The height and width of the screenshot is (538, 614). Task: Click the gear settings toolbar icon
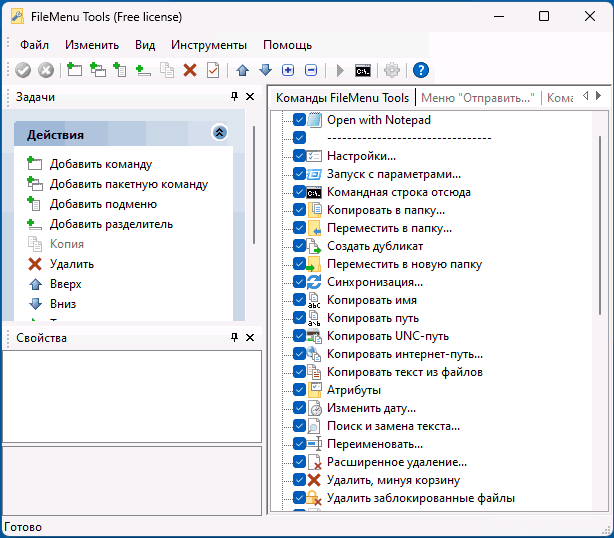coord(392,70)
